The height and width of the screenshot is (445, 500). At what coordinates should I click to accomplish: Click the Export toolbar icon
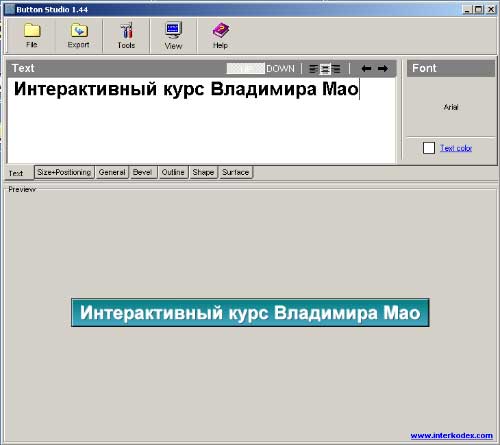tap(79, 31)
